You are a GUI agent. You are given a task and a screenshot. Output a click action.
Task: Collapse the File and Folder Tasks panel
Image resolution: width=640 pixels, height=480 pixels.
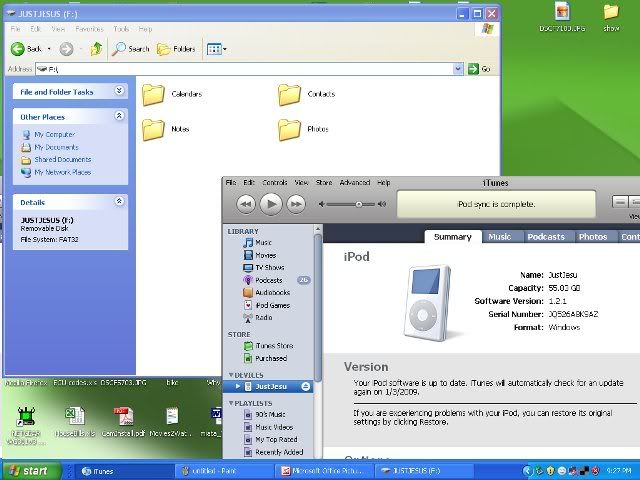(x=119, y=91)
